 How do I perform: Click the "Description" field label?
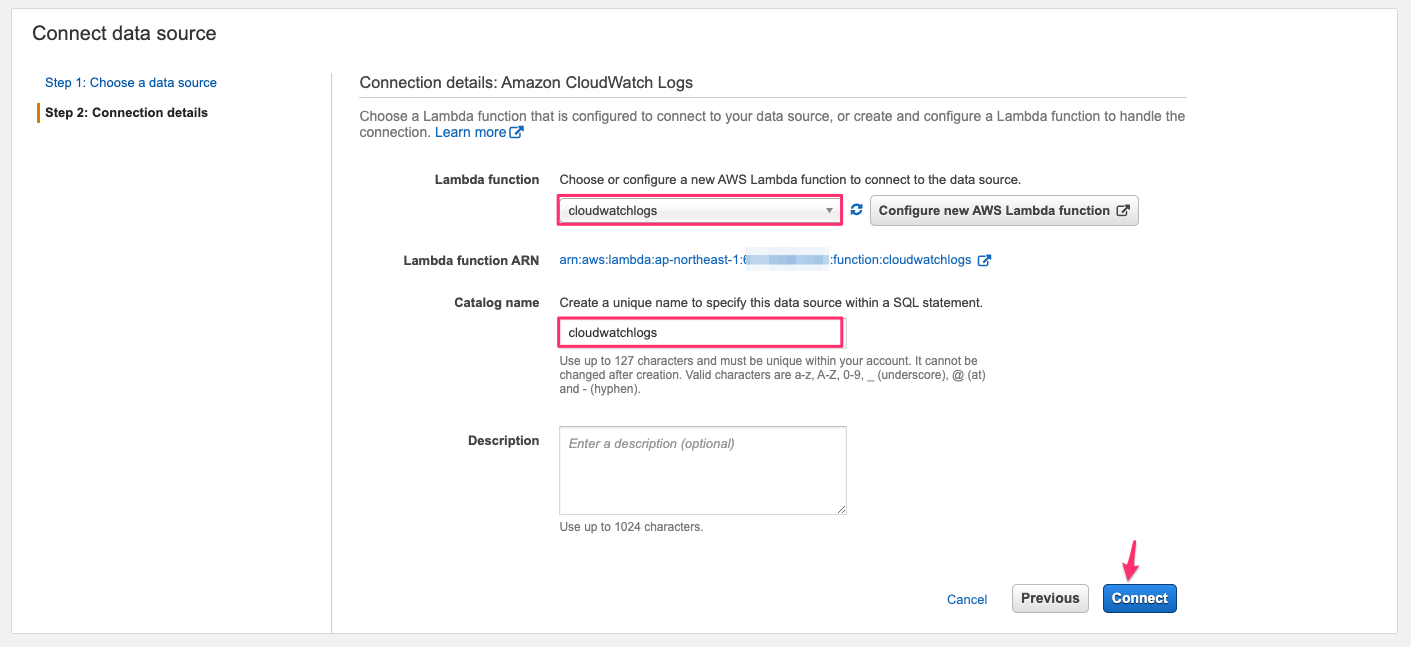tap(503, 441)
